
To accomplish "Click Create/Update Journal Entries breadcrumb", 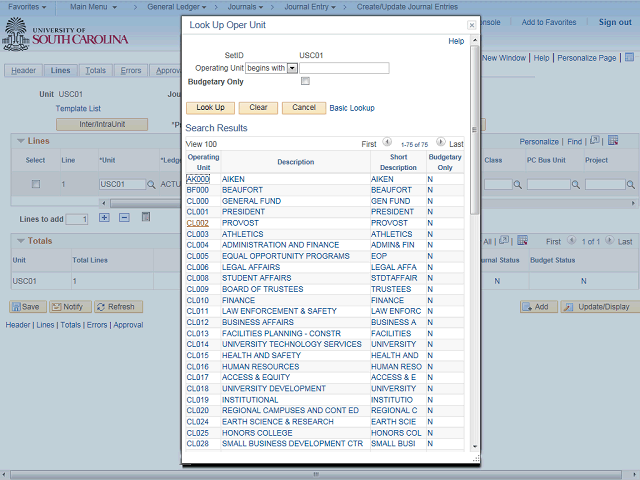I will click(x=407, y=7).
